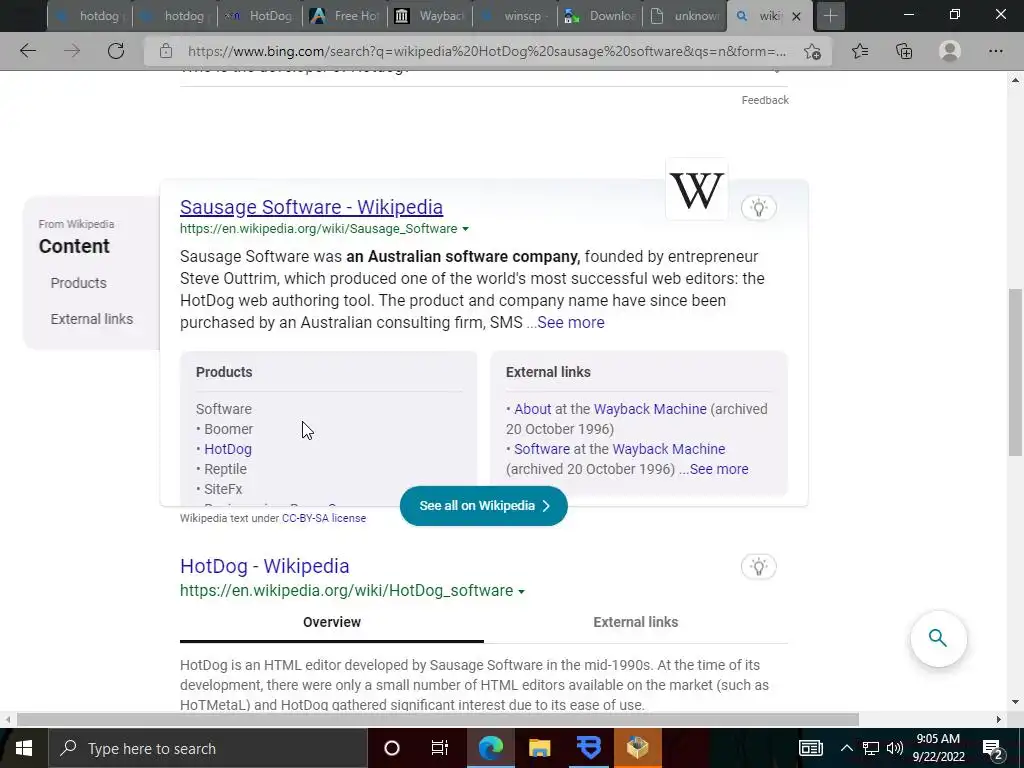Switch to the HotDog tab

coord(260,16)
